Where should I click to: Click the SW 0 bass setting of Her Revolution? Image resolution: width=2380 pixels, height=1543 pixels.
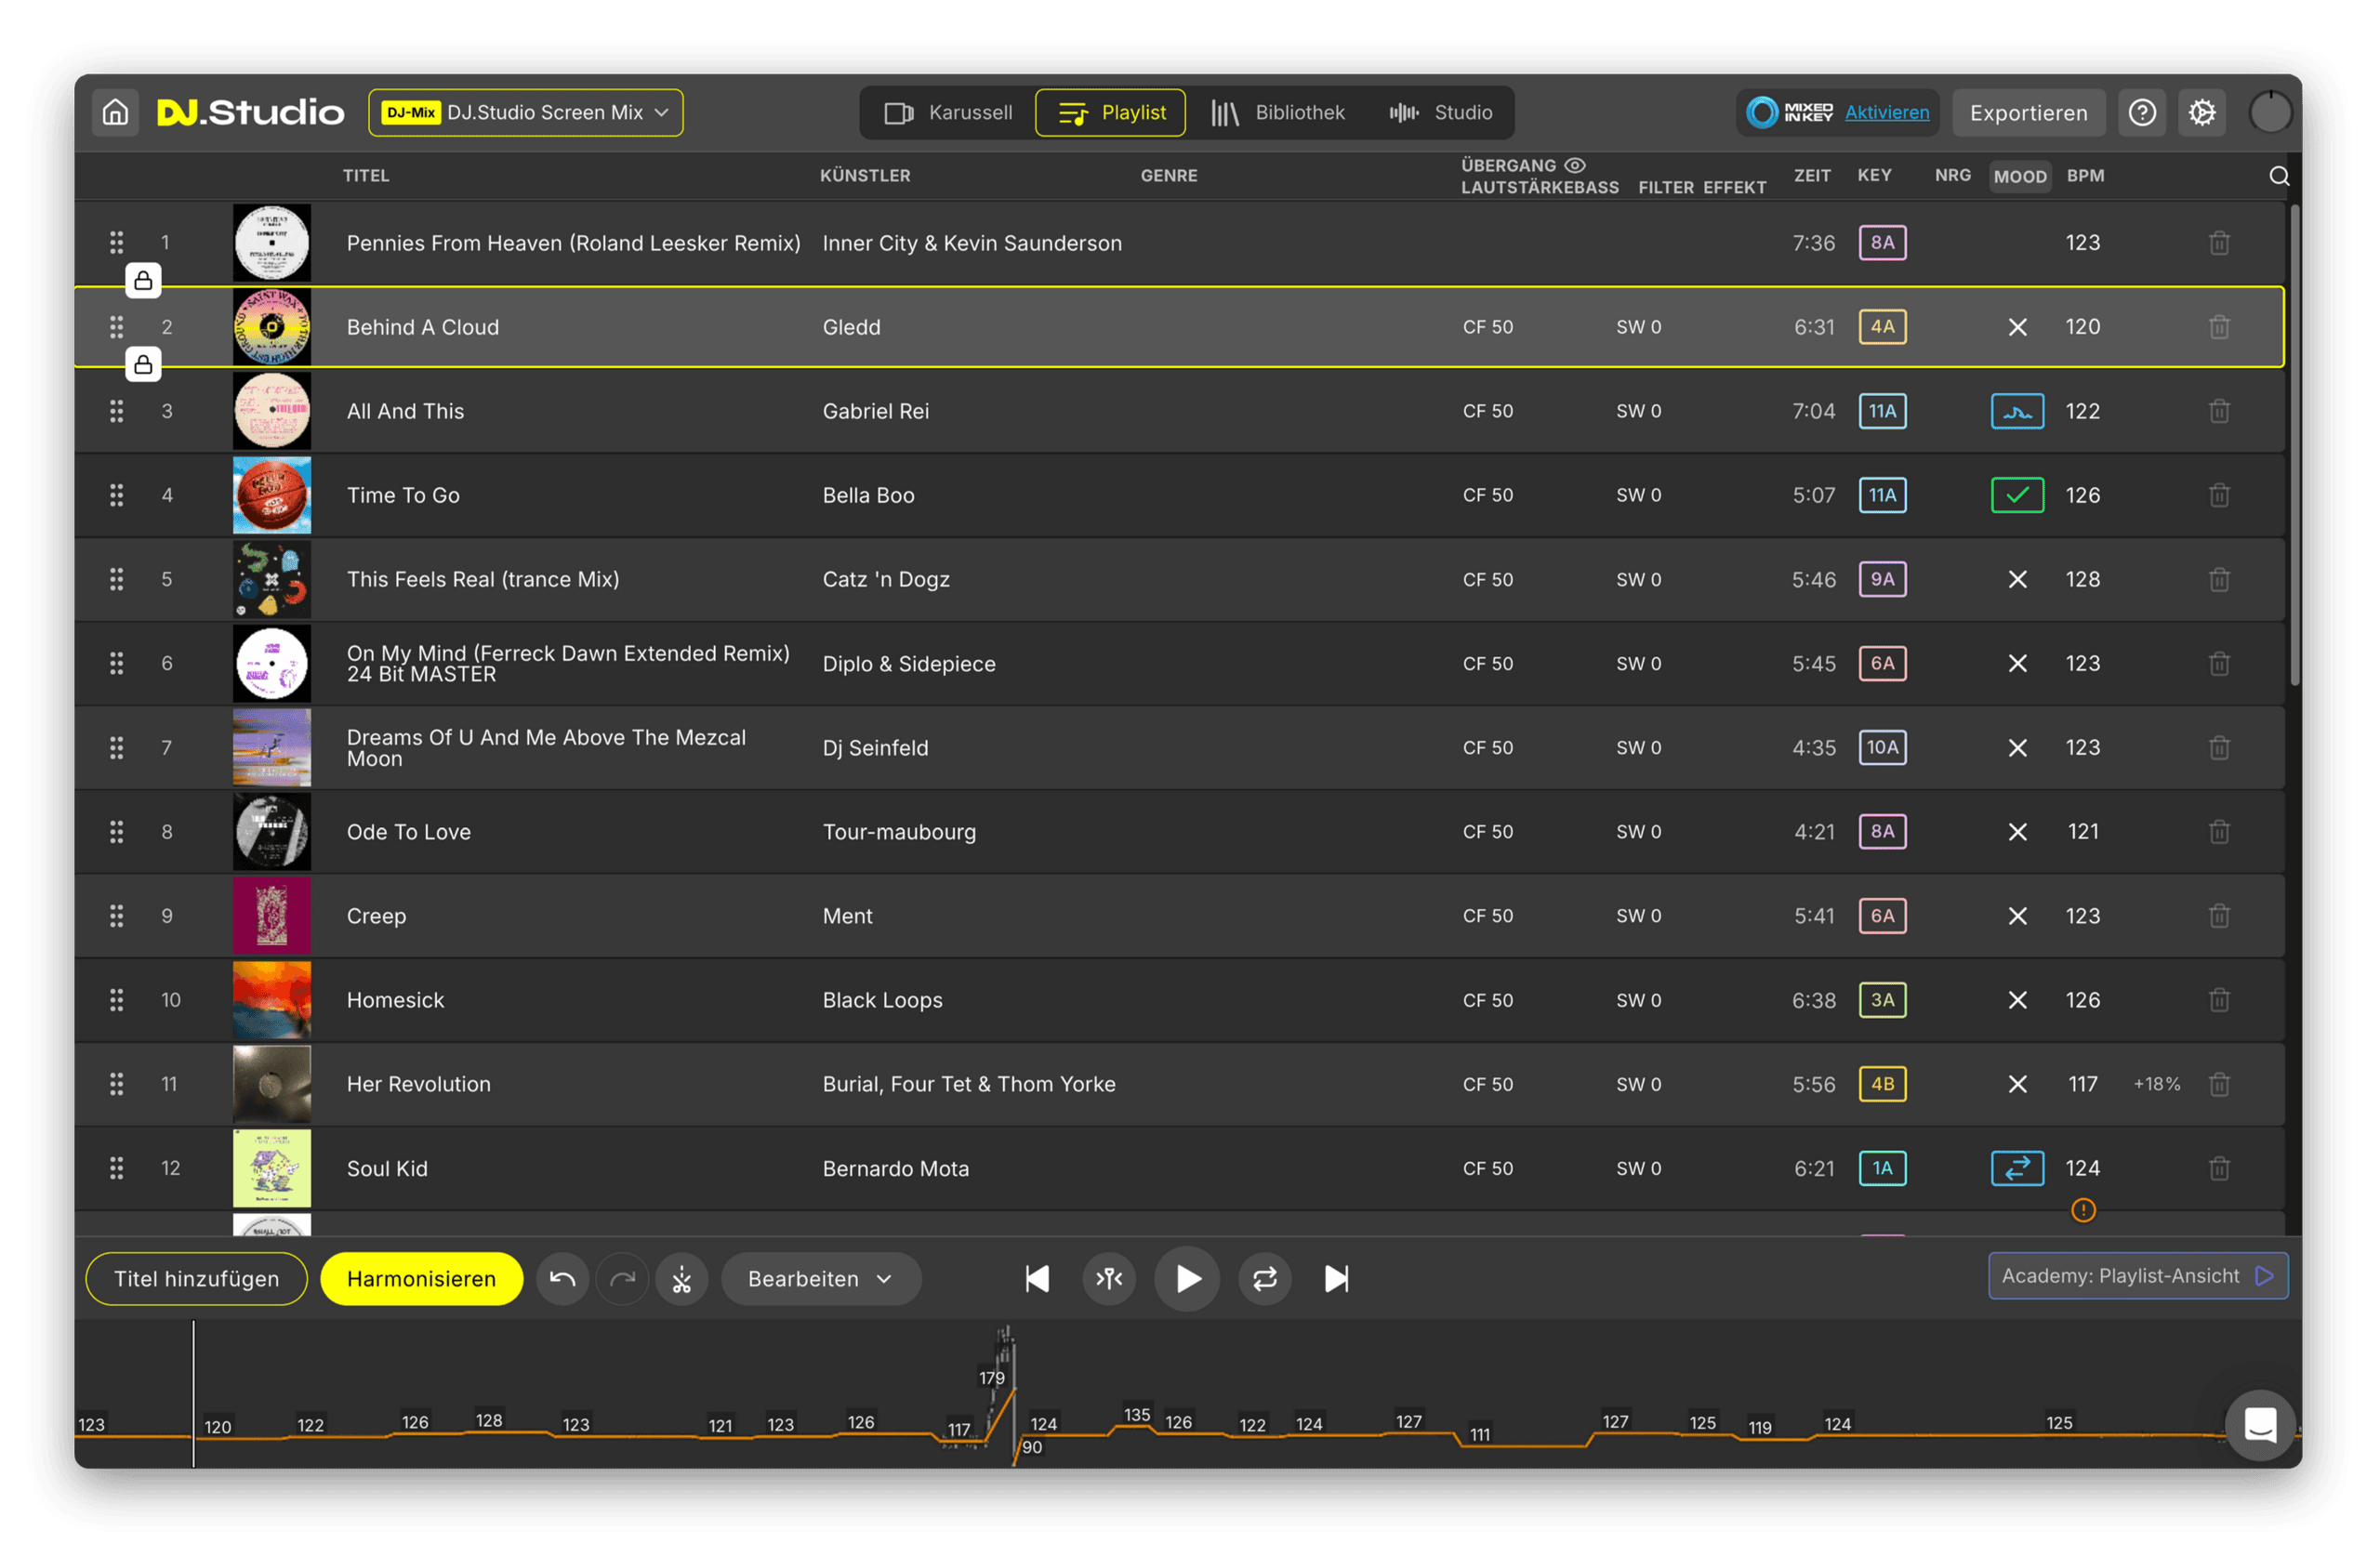1638,1084
